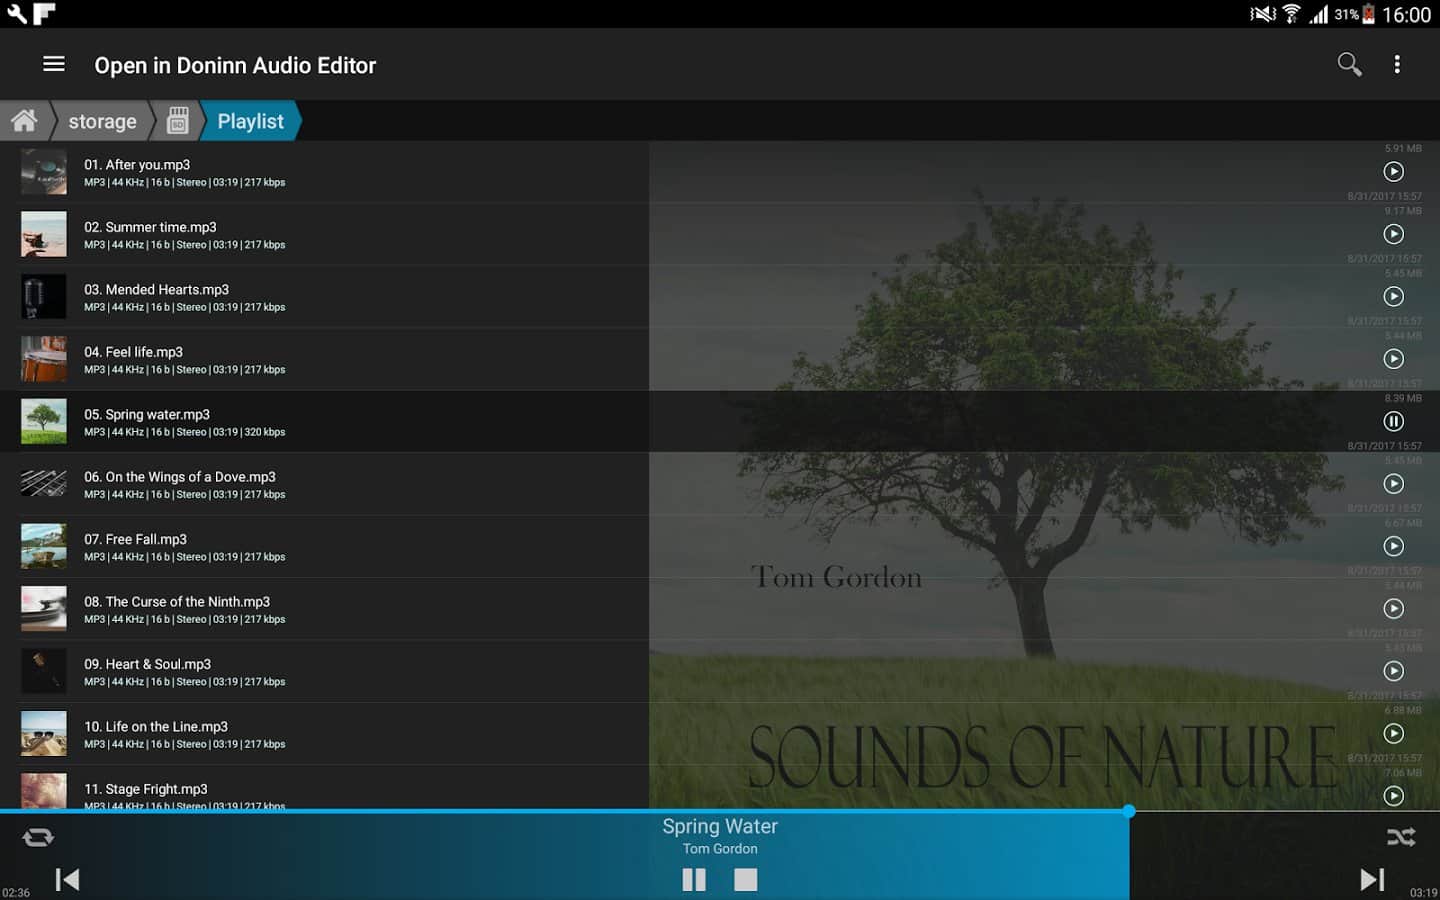
Task: Stop playback with the square button
Action: (x=746, y=879)
